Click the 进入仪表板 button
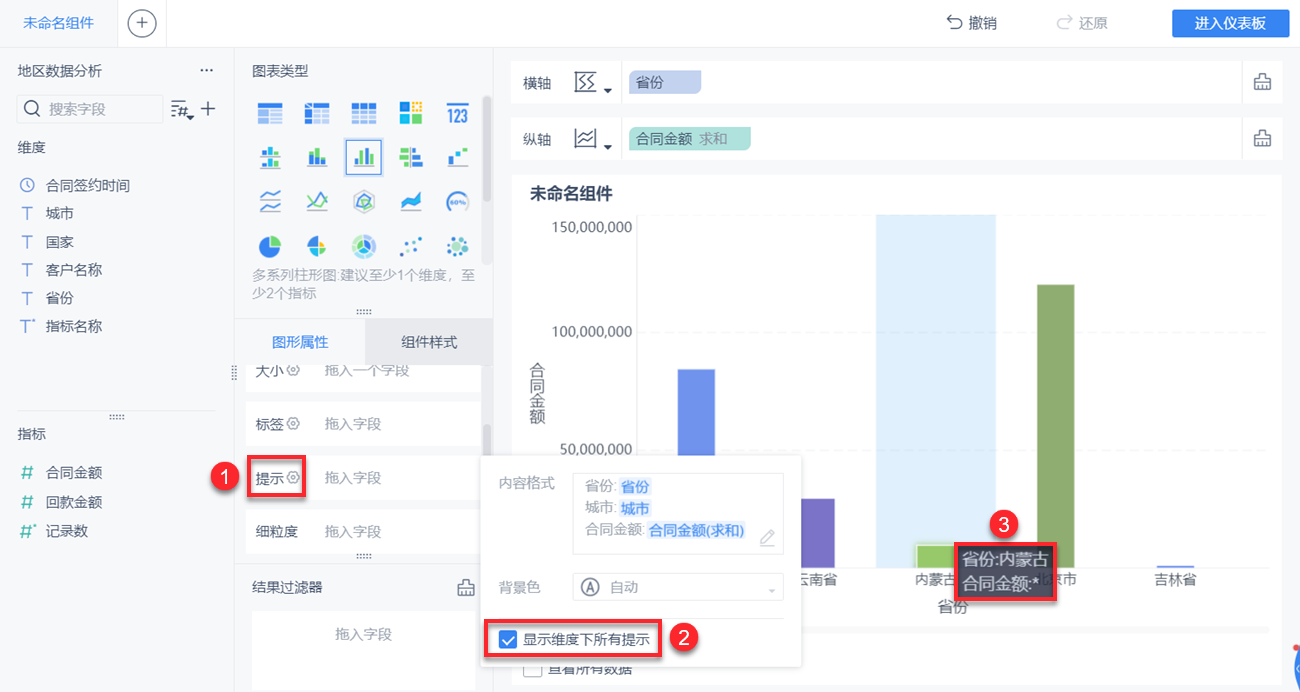Screen dimensions: 1300x692 point(1230,24)
